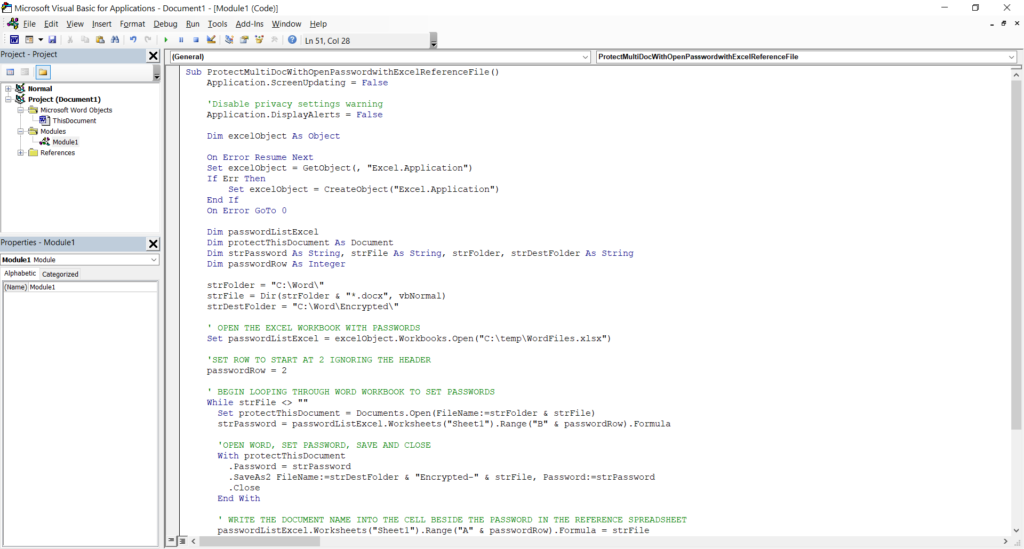Image resolution: width=1024 pixels, height=549 pixels.
Task: Expand the Normal project node
Action: click(8, 88)
